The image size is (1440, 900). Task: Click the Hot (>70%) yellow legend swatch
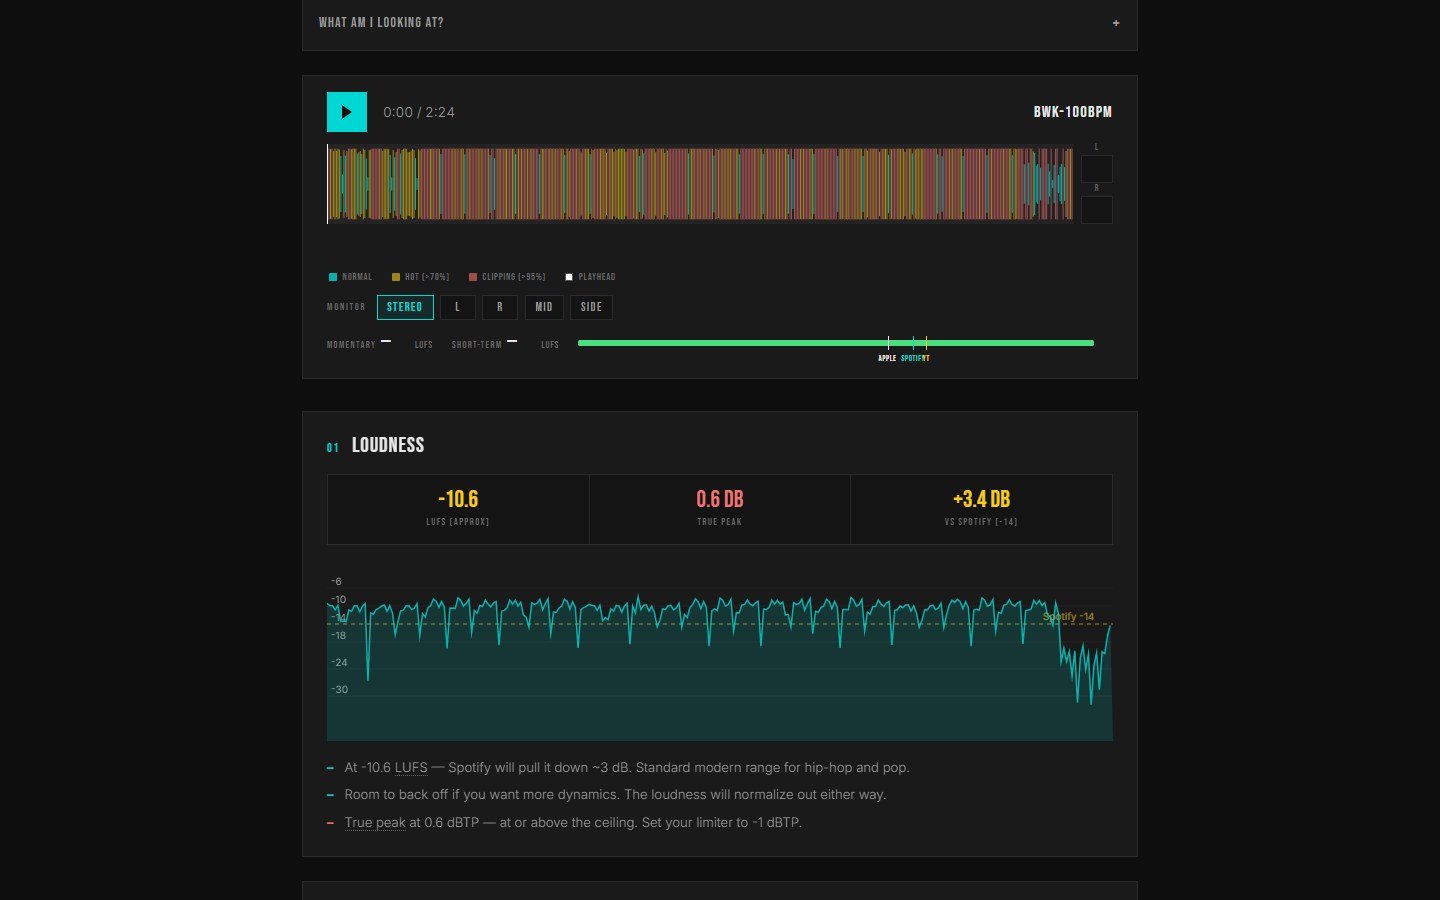(x=396, y=277)
